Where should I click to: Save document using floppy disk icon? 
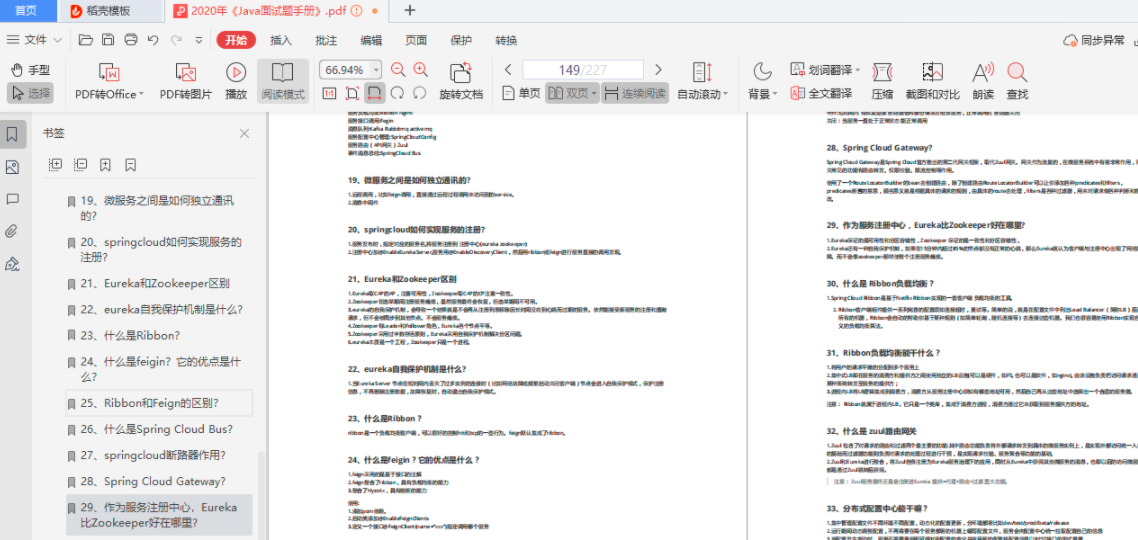[108, 40]
